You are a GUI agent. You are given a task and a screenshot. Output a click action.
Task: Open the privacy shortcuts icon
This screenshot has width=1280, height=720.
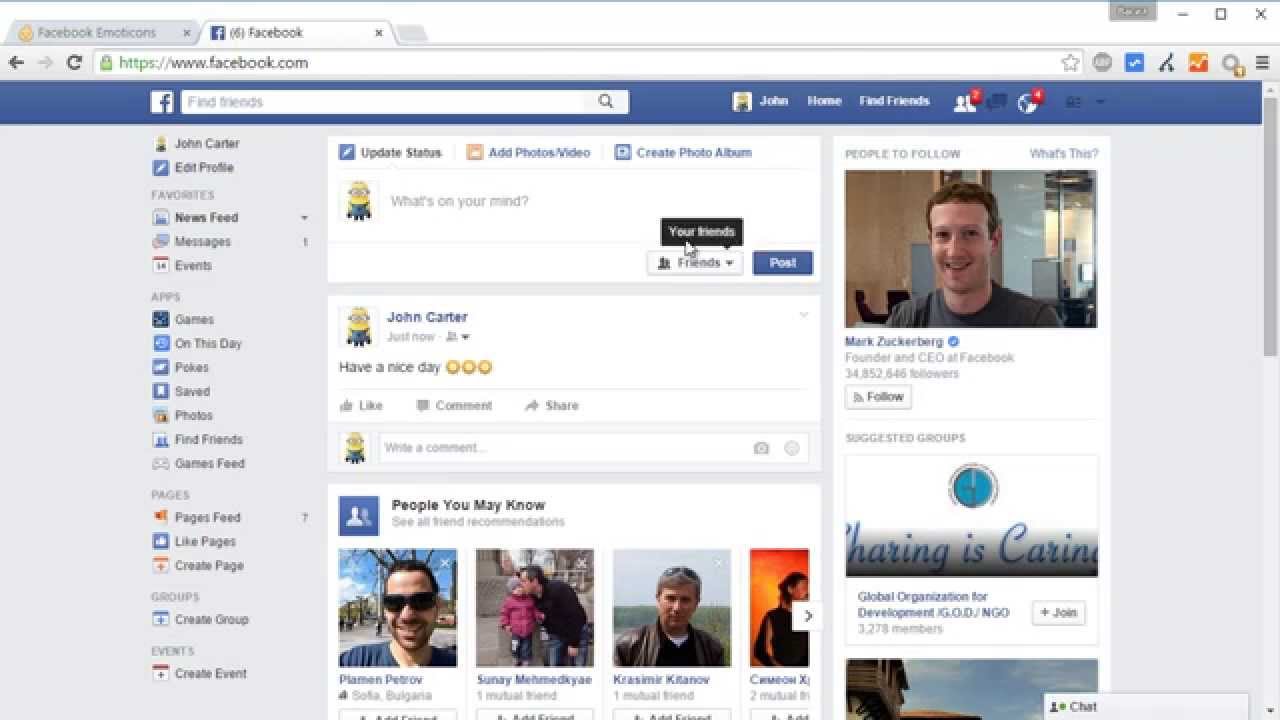(1074, 102)
